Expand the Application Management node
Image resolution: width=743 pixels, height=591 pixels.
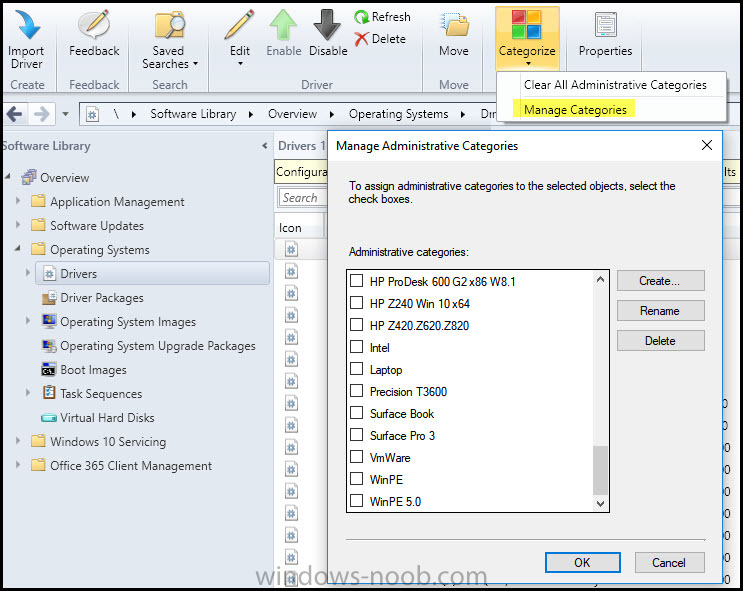coord(18,200)
